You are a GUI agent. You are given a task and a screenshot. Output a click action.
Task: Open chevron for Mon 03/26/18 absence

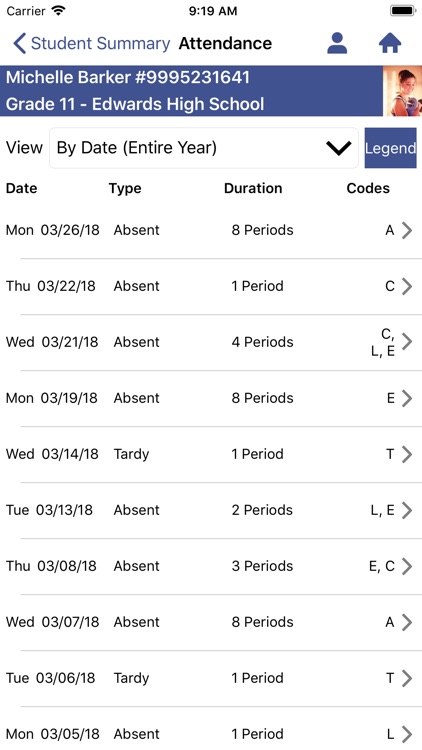click(407, 230)
